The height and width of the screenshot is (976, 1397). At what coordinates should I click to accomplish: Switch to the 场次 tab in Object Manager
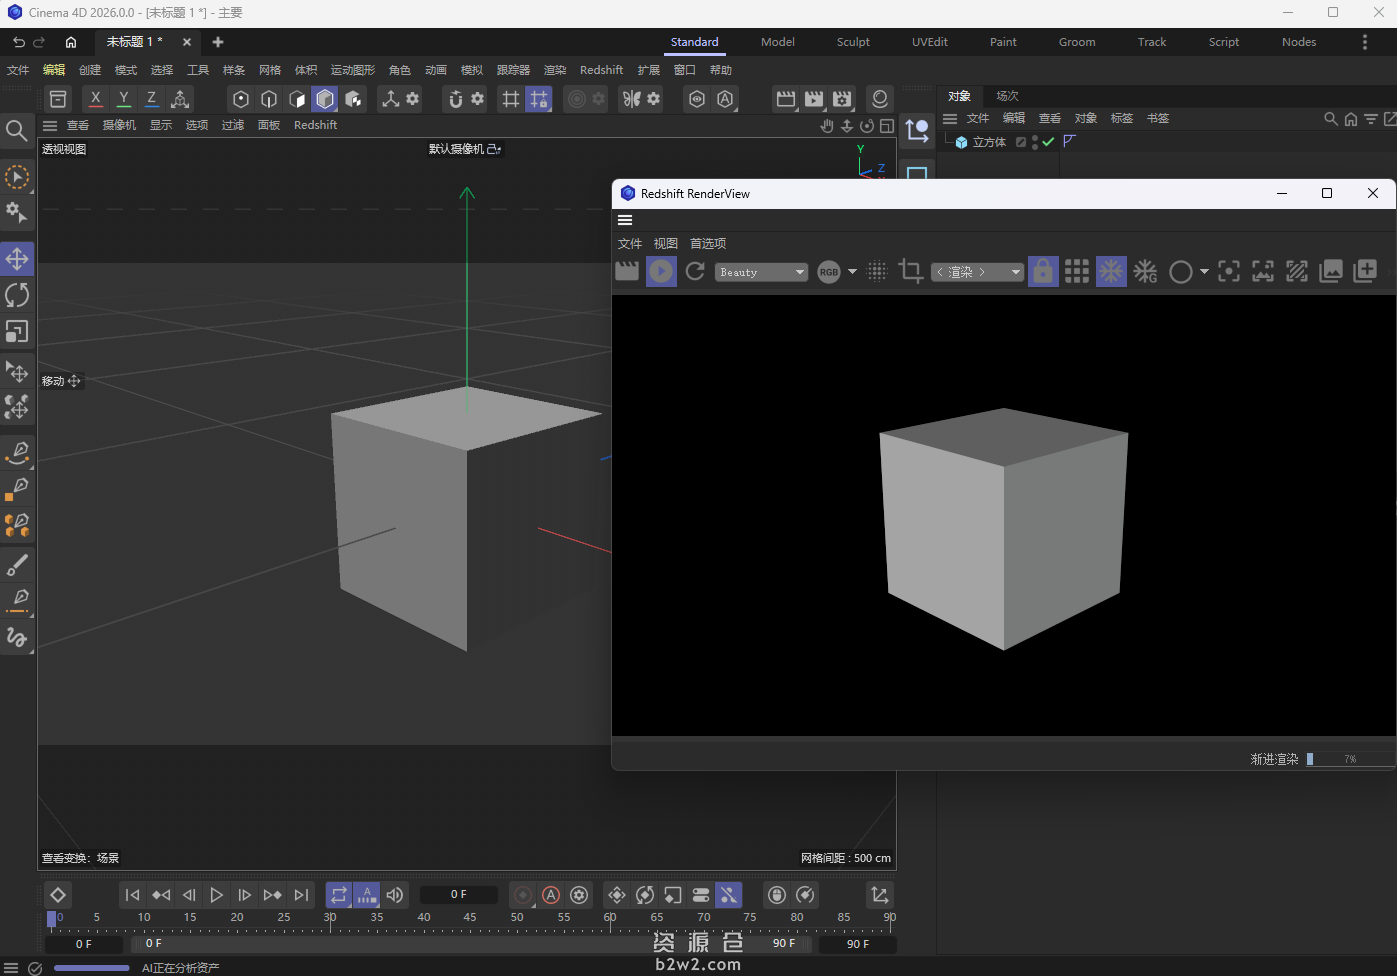coord(1006,96)
